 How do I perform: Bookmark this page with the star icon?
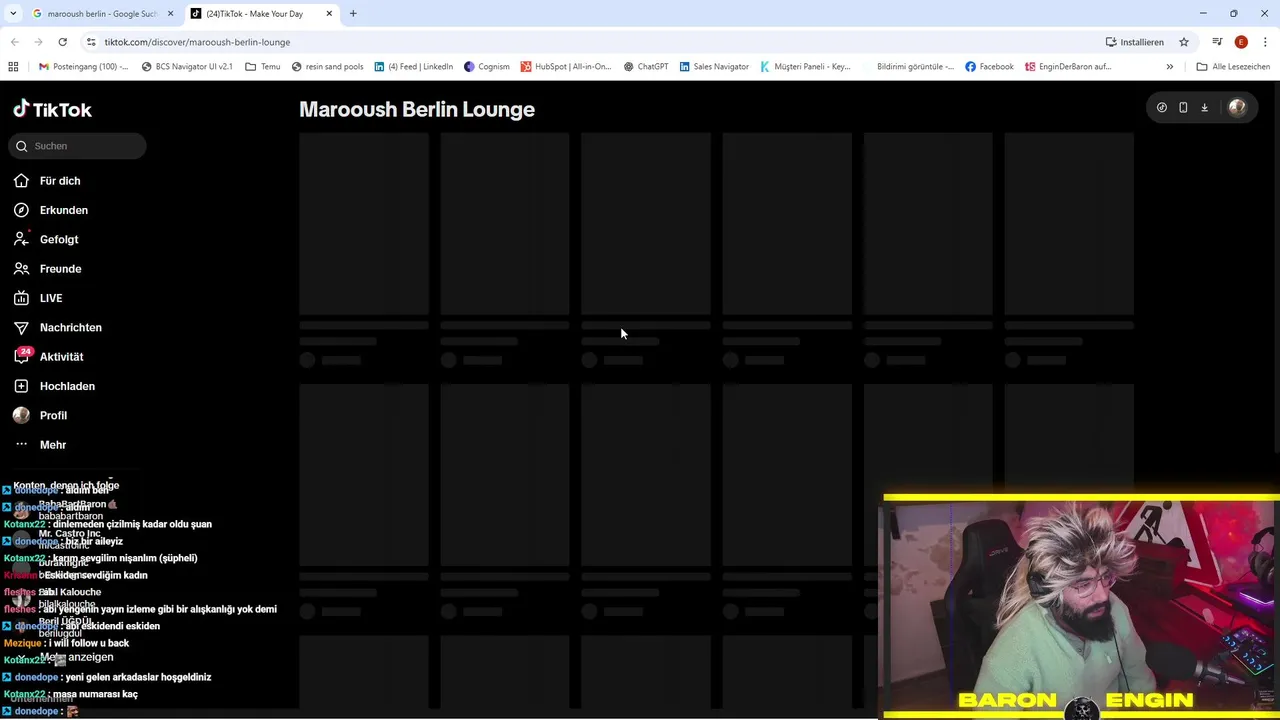pyautogui.click(x=1184, y=42)
